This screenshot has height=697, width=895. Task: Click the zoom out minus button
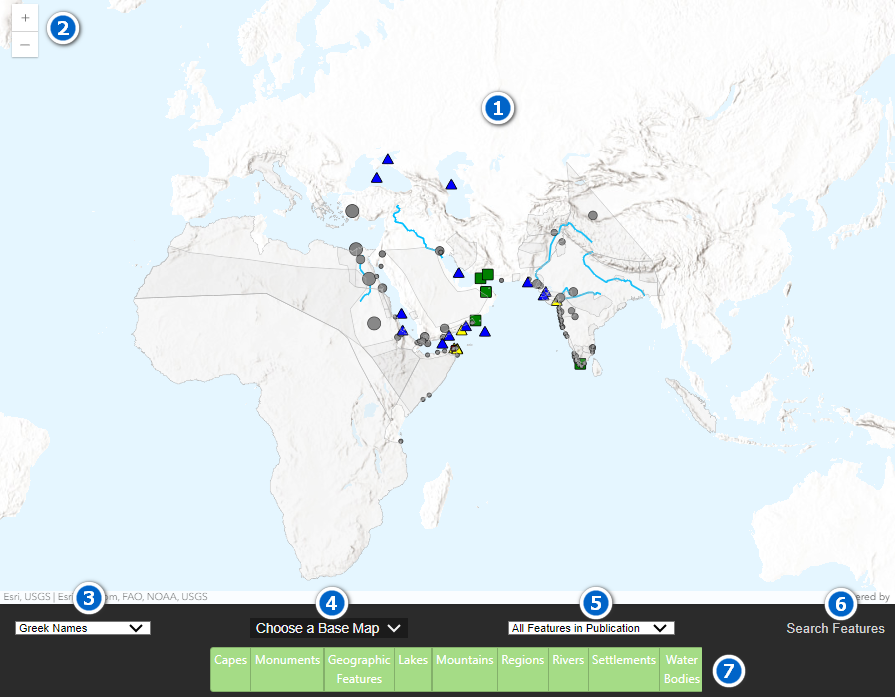point(25,44)
